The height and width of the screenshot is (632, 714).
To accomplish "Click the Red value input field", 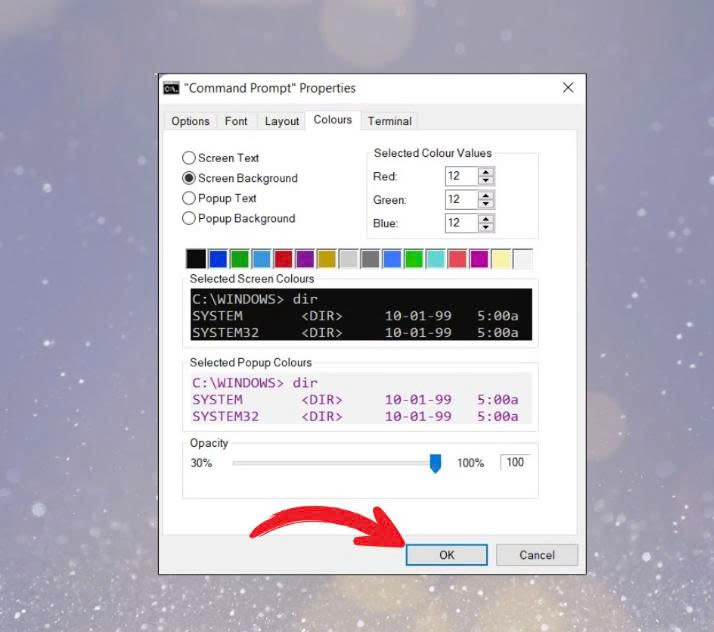I will 461,176.
